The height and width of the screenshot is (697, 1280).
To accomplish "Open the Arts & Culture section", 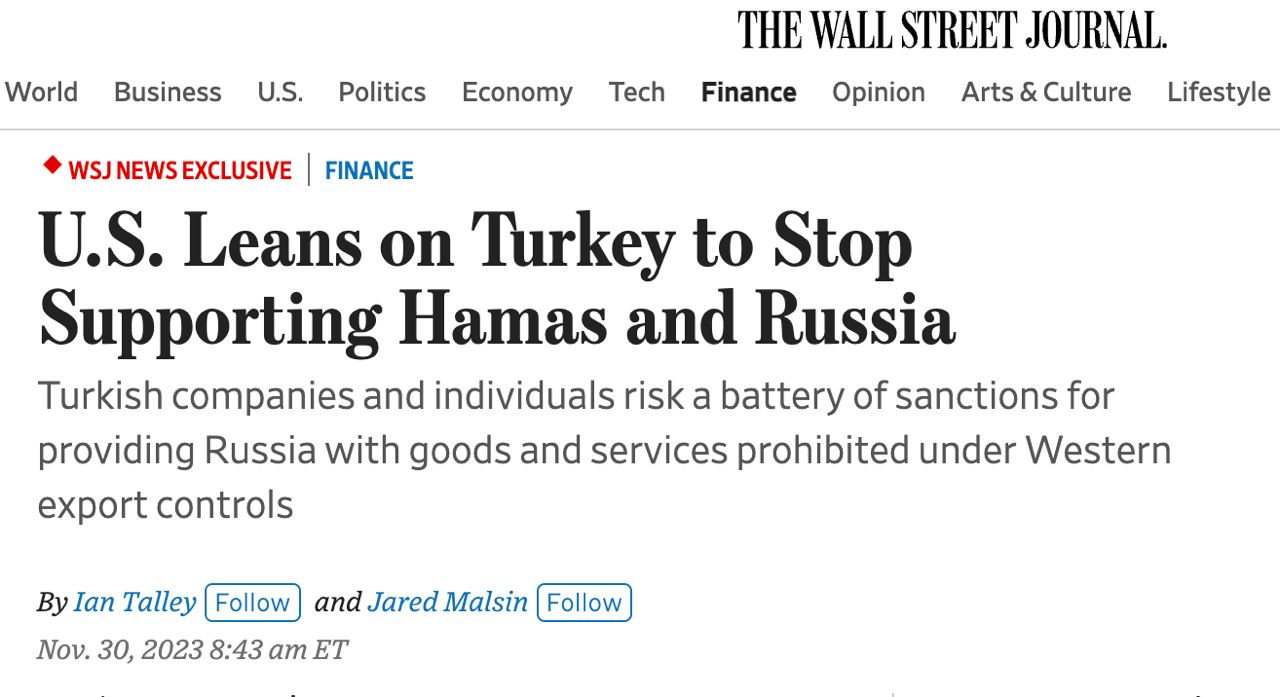I will tap(1046, 92).
